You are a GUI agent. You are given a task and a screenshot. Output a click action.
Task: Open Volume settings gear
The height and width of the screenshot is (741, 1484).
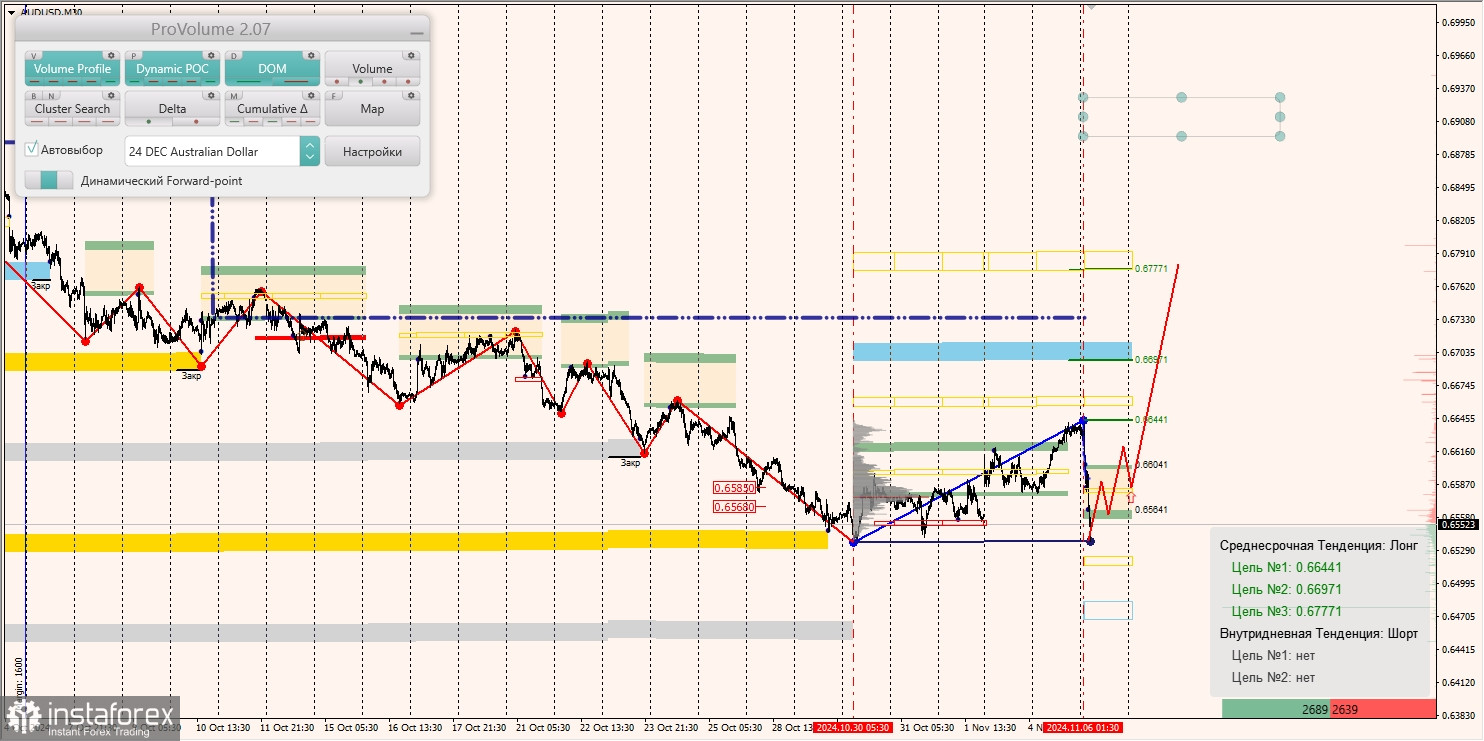(x=411, y=55)
